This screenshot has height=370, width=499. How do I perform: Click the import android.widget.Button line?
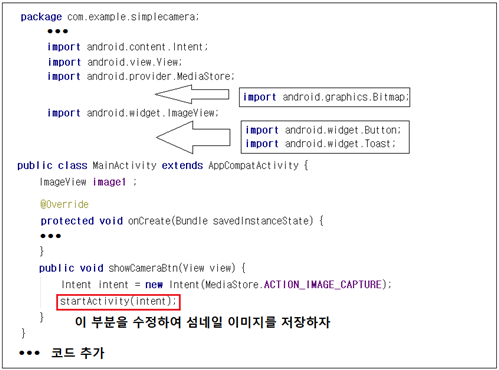[323, 130]
